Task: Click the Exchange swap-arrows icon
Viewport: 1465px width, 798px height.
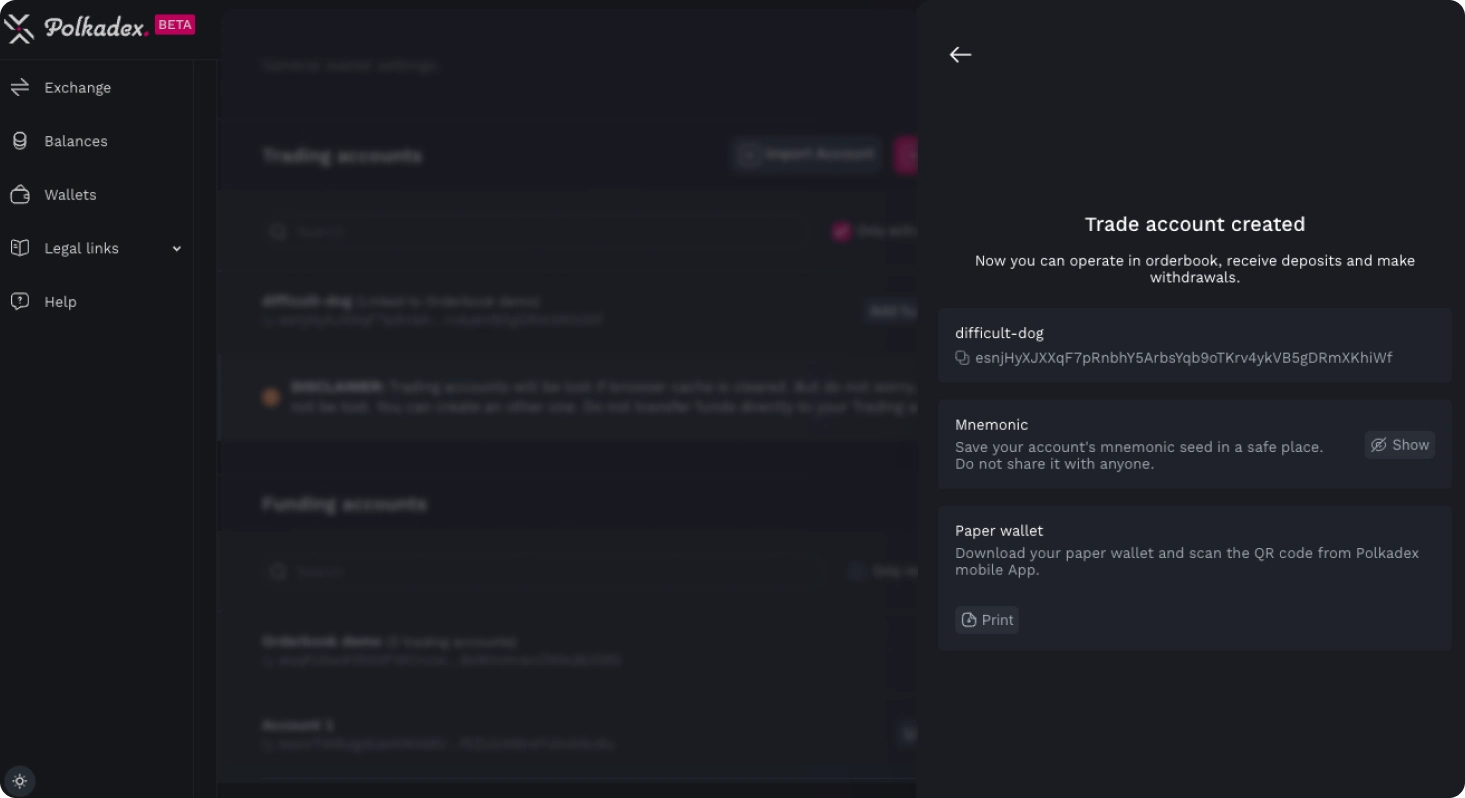Action: point(20,88)
